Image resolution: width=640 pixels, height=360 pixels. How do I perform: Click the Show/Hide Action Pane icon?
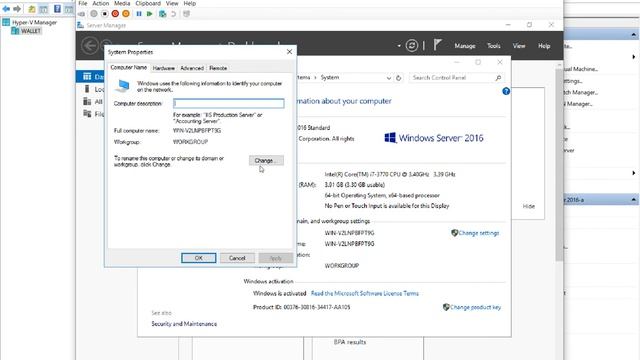(69, 9)
